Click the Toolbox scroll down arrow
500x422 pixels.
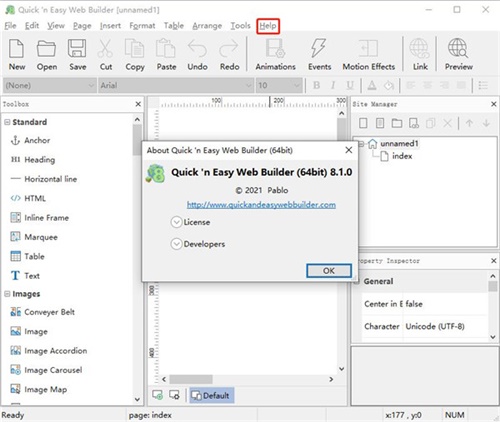(137, 399)
